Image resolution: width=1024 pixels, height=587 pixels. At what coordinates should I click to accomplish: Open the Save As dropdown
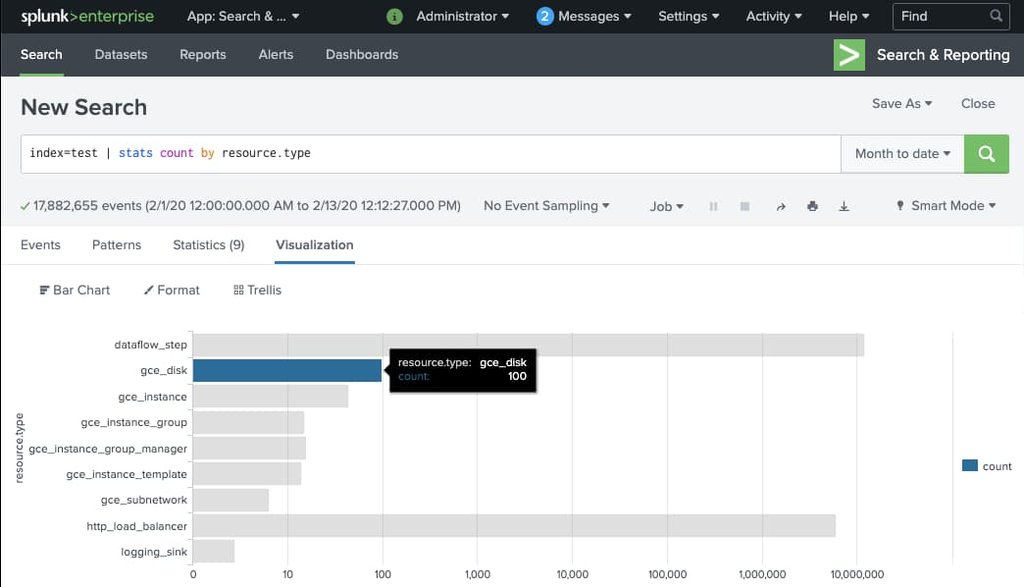point(902,104)
